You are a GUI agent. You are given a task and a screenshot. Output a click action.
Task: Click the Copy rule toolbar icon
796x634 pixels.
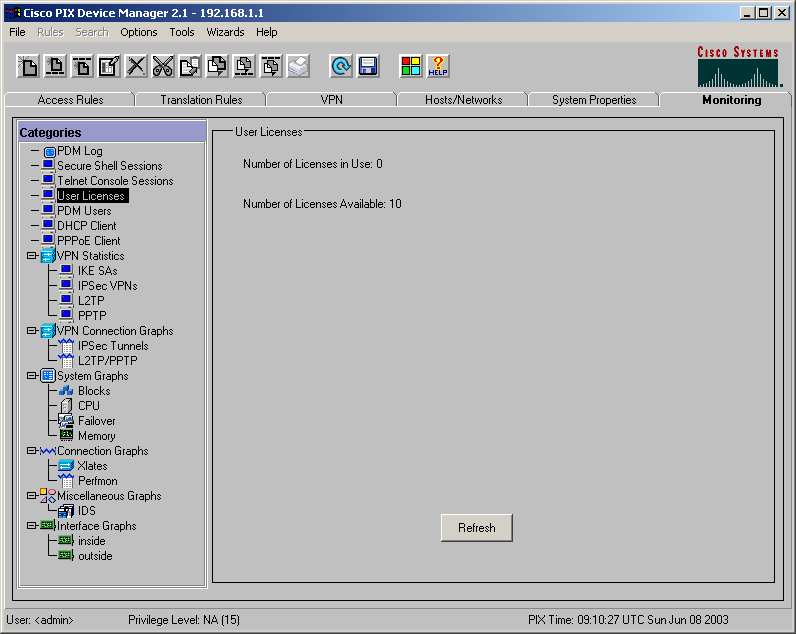click(x=190, y=66)
